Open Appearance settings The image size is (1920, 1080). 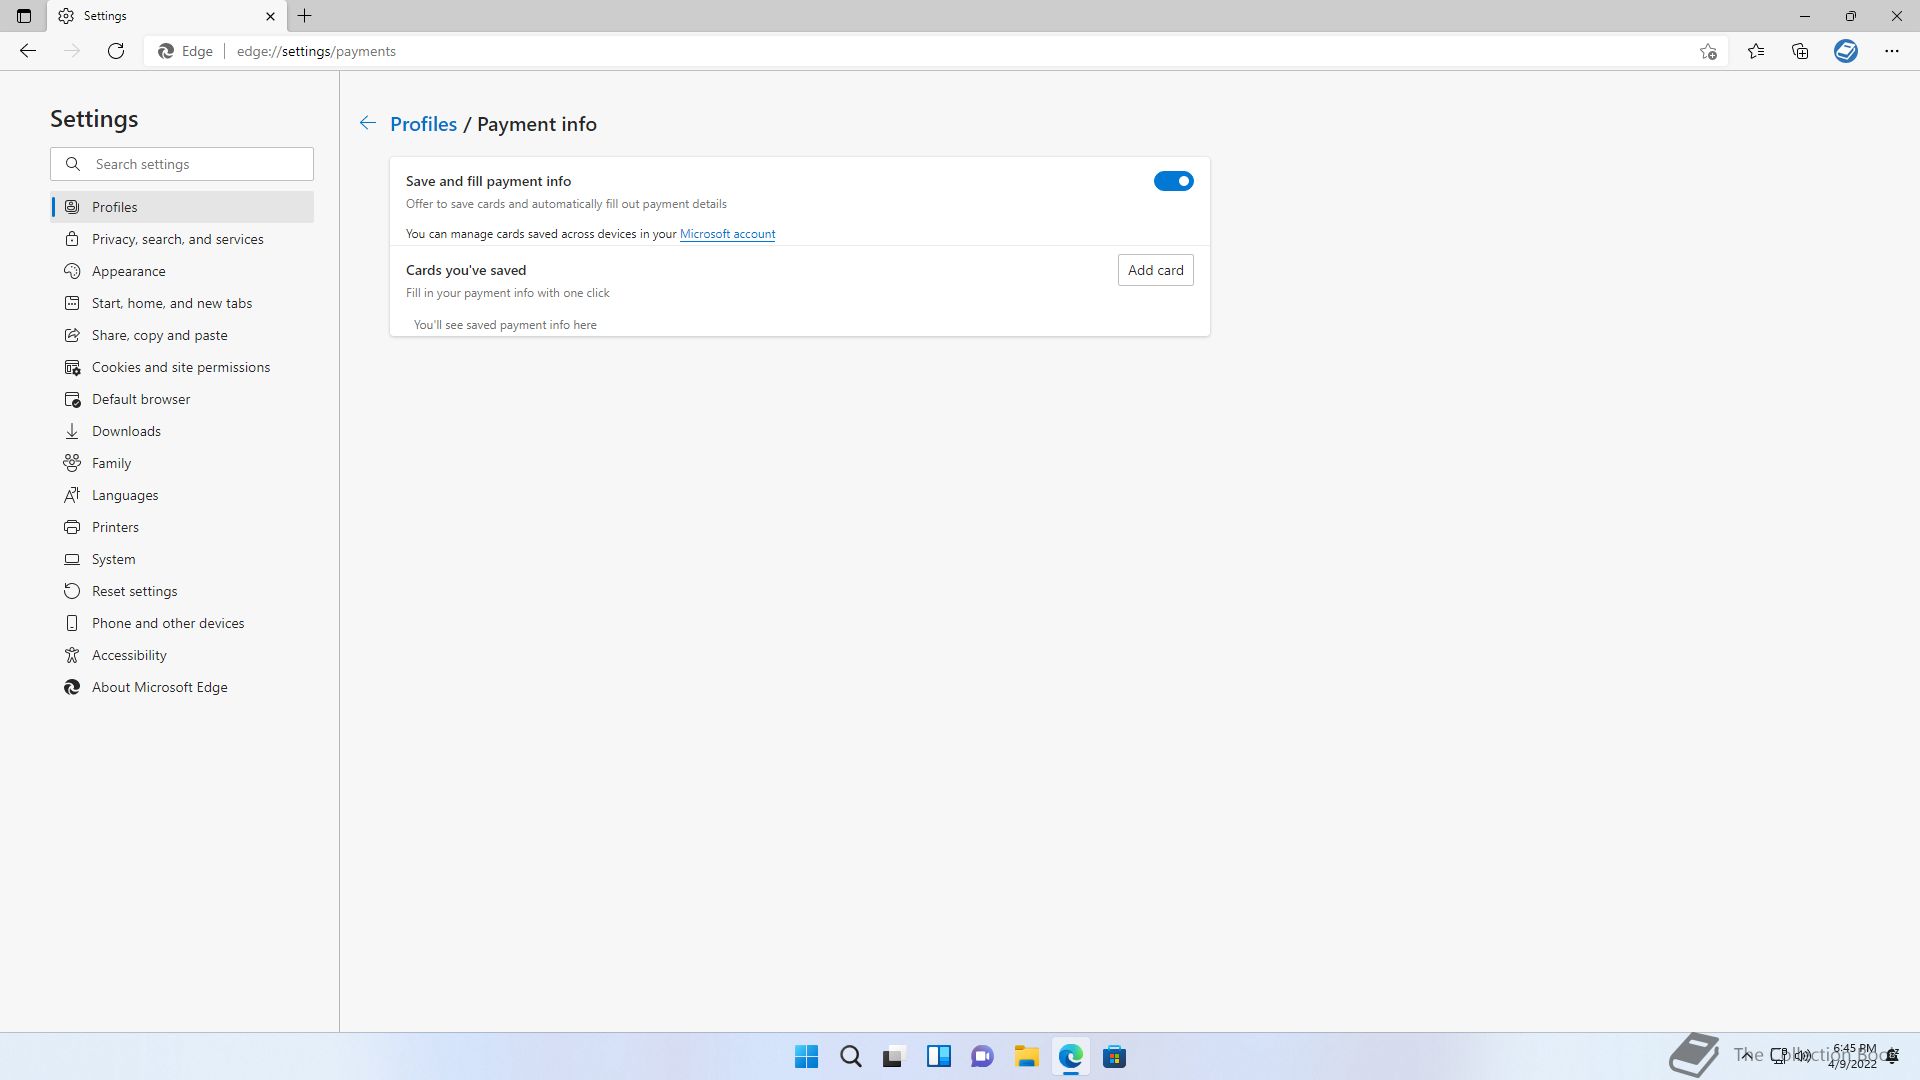[x=182, y=271]
